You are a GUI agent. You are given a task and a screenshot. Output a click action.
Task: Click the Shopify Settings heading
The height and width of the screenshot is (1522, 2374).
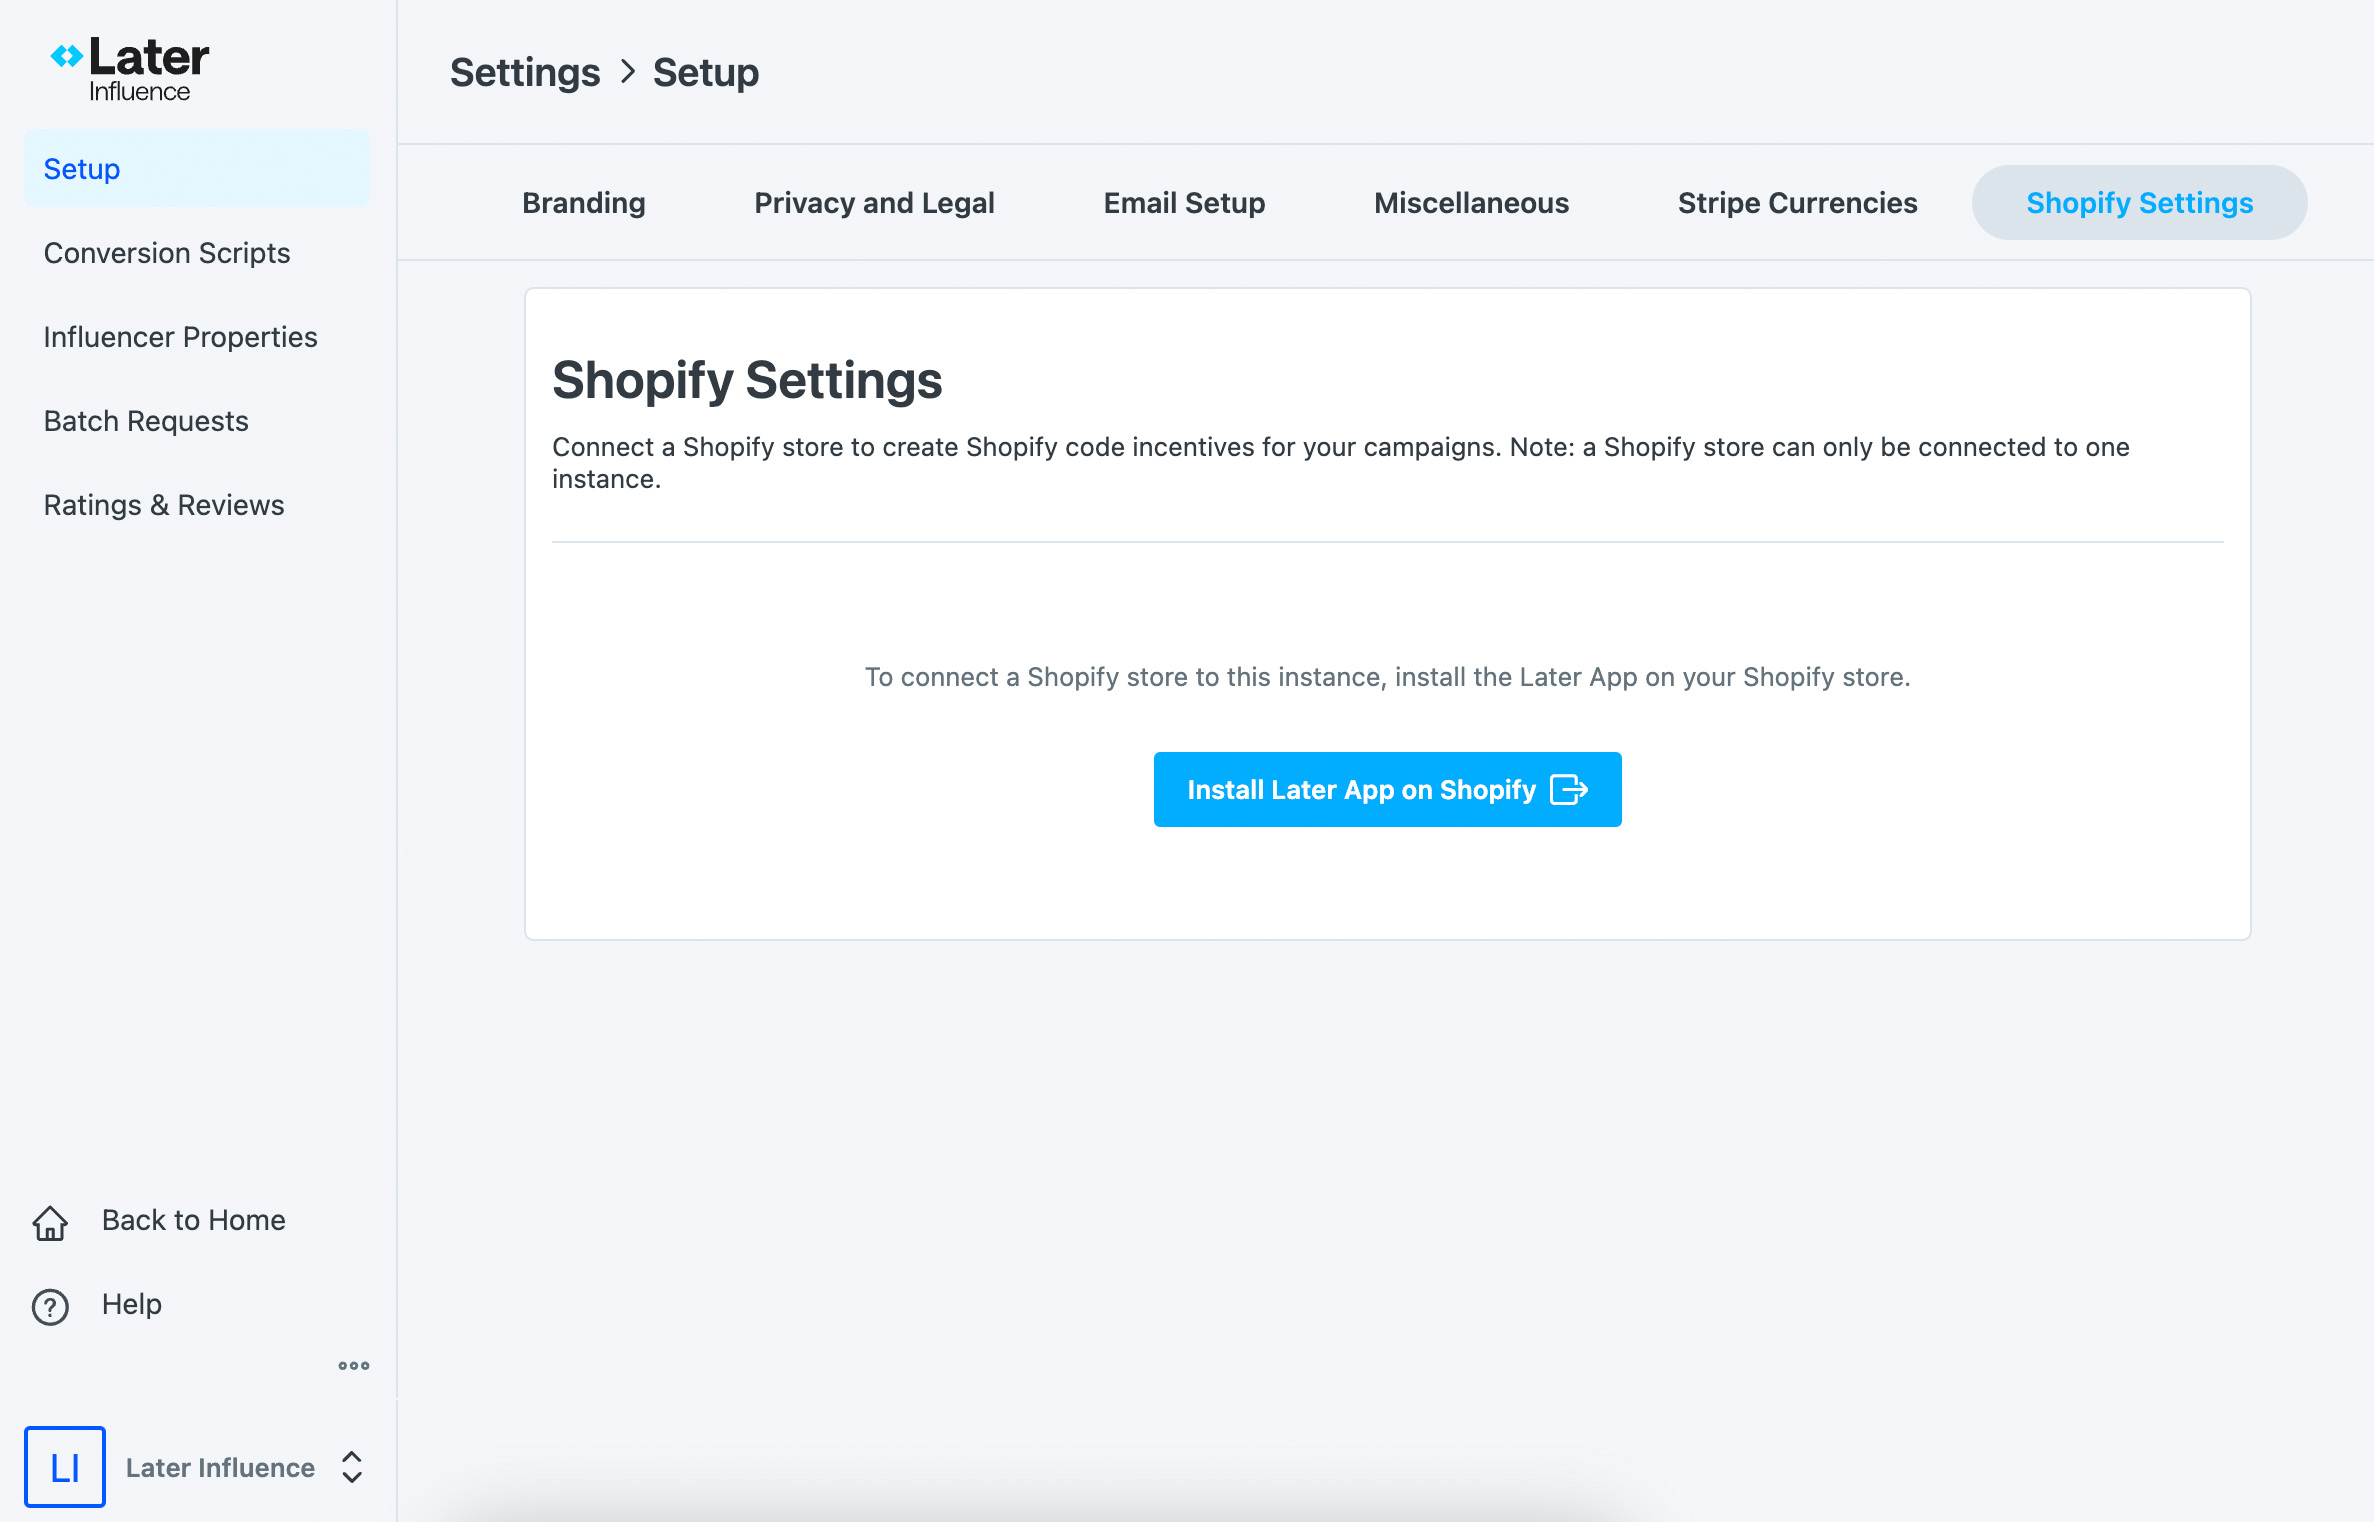coord(747,380)
